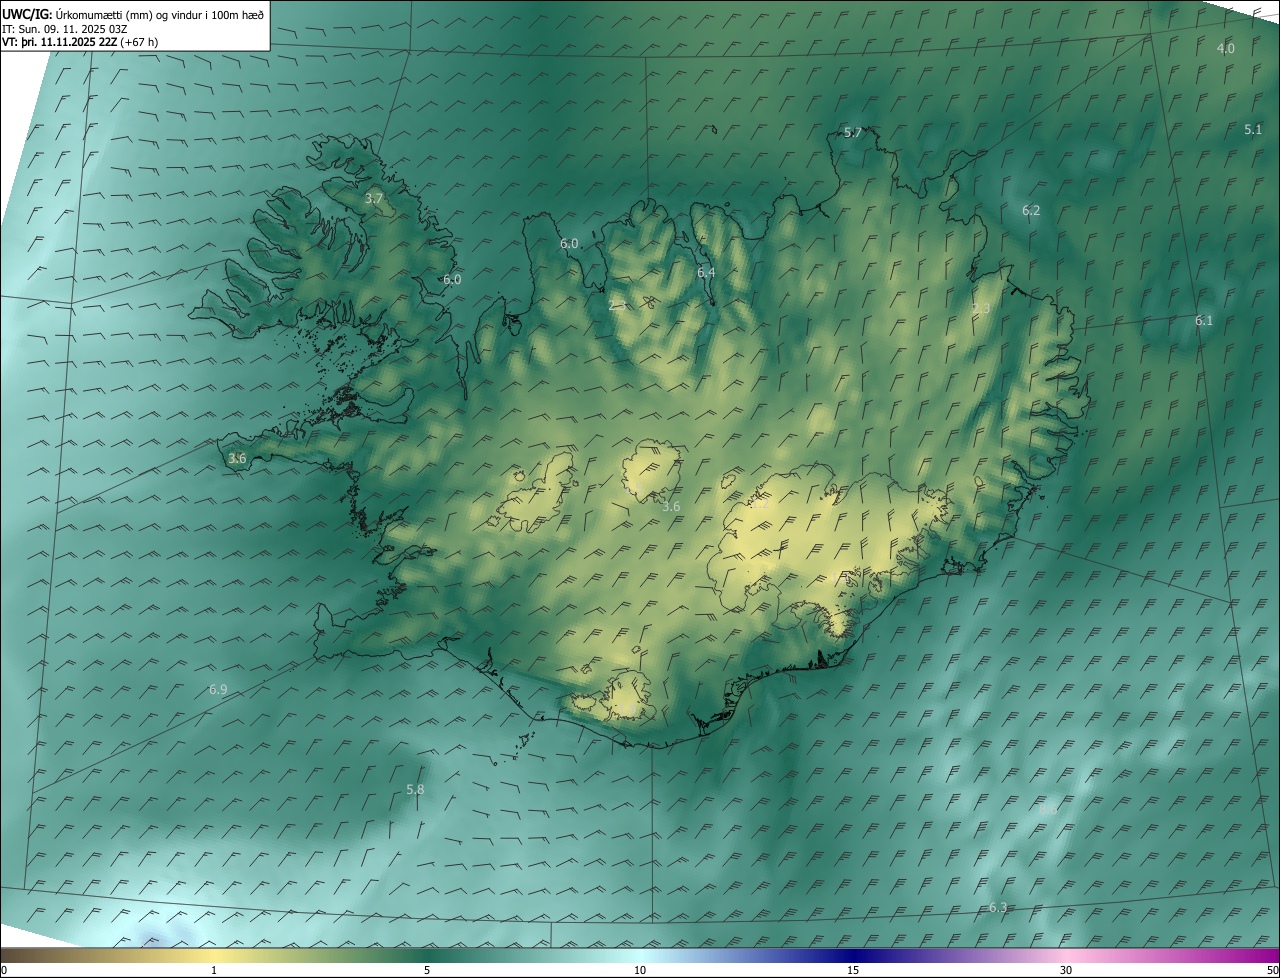Select the 6.4 value label in the north
1280x978 pixels.
706,272
